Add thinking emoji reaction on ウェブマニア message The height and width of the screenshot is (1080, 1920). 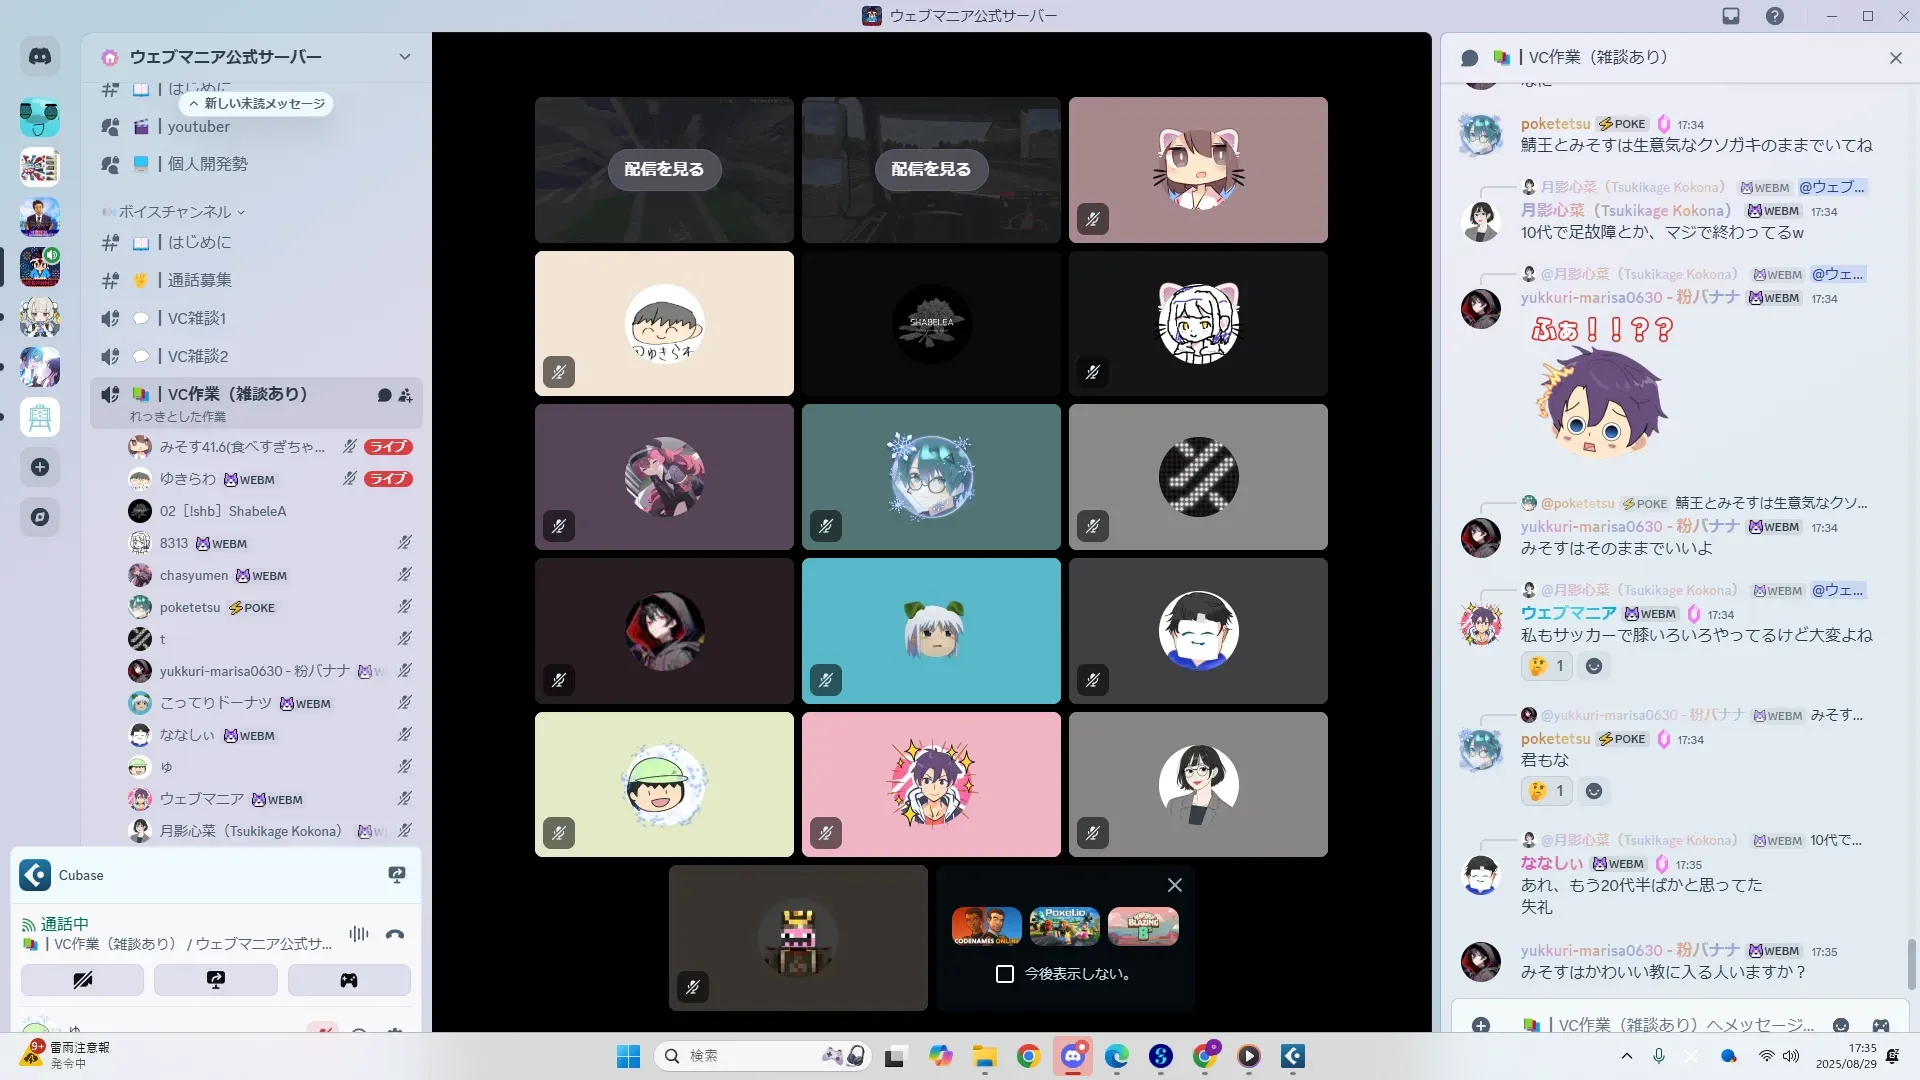click(1546, 666)
